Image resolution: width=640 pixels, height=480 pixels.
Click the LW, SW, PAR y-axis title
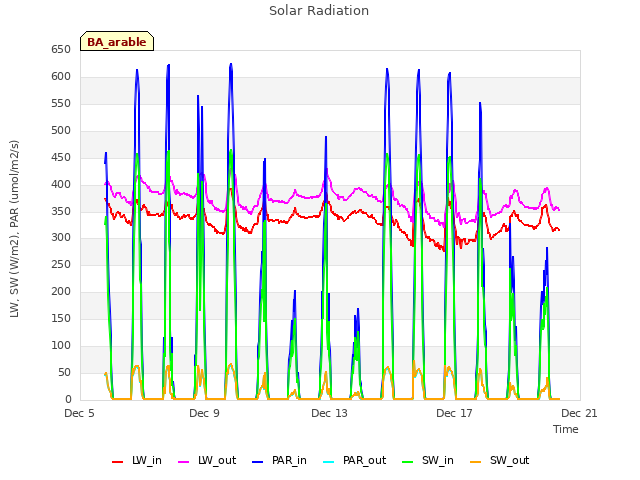(x=14, y=229)
